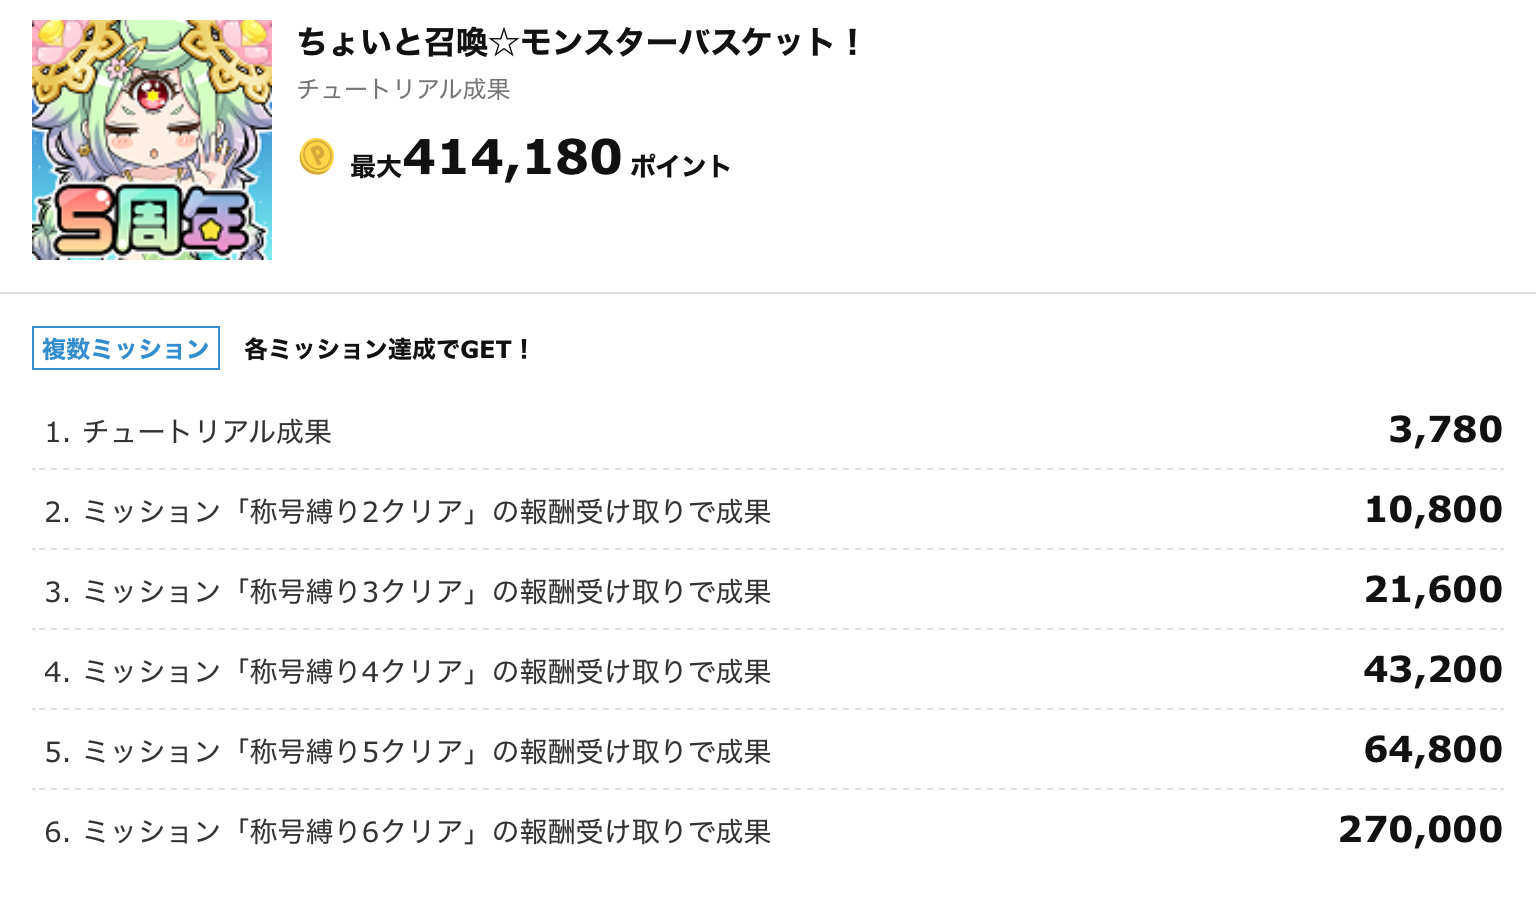Image resolution: width=1536 pixels, height=904 pixels.
Task: Click the gold point coin icon
Action: (x=316, y=157)
